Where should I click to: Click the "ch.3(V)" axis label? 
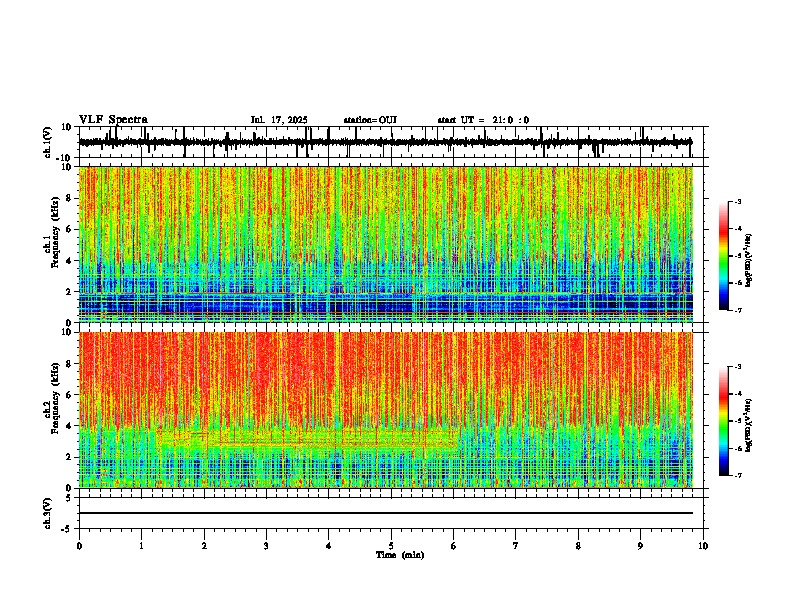(48, 513)
